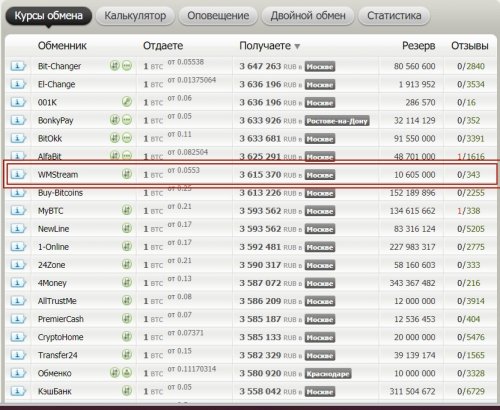Open the Bit-Changer exchanger link

(59, 66)
